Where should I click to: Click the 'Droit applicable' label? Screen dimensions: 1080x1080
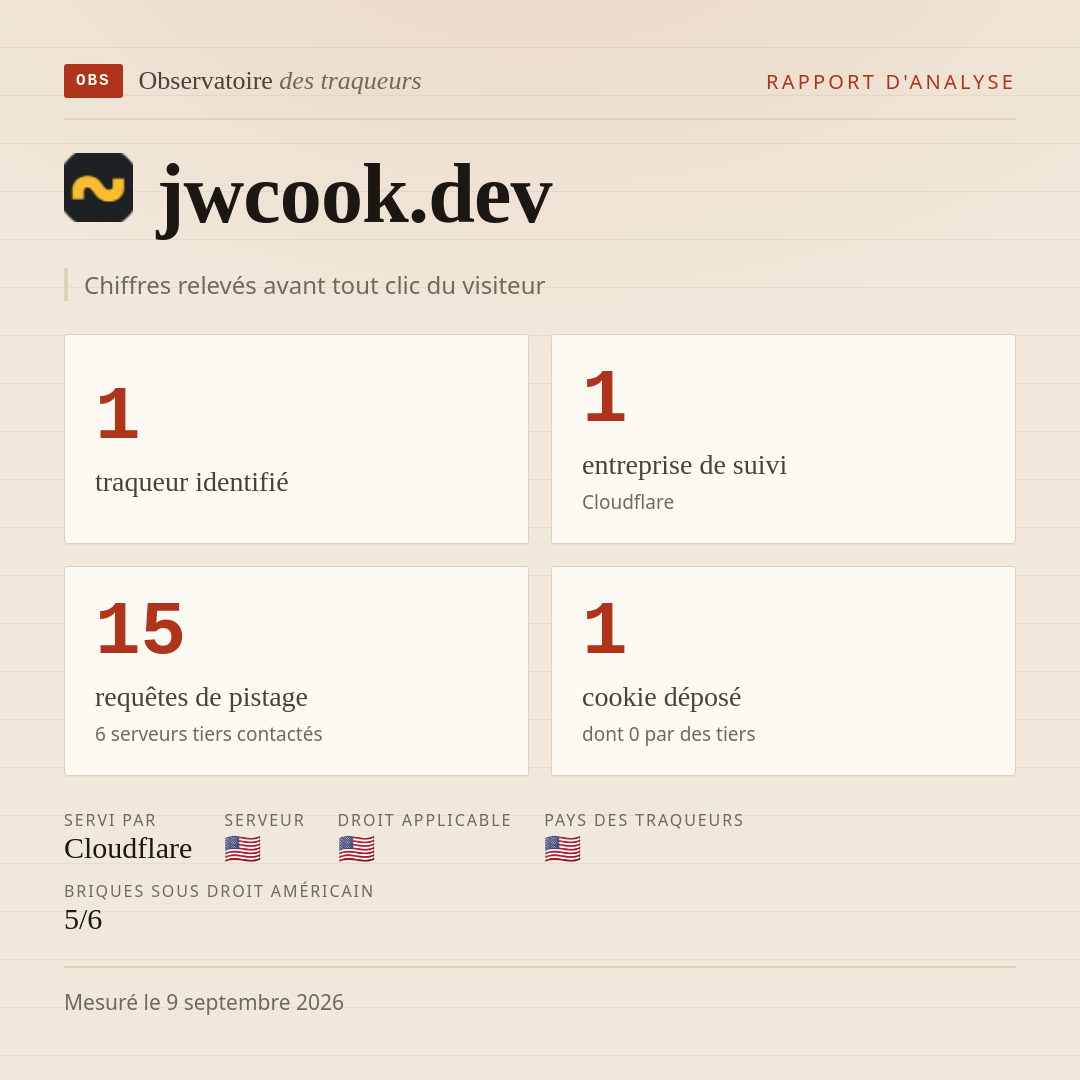click(x=424, y=820)
